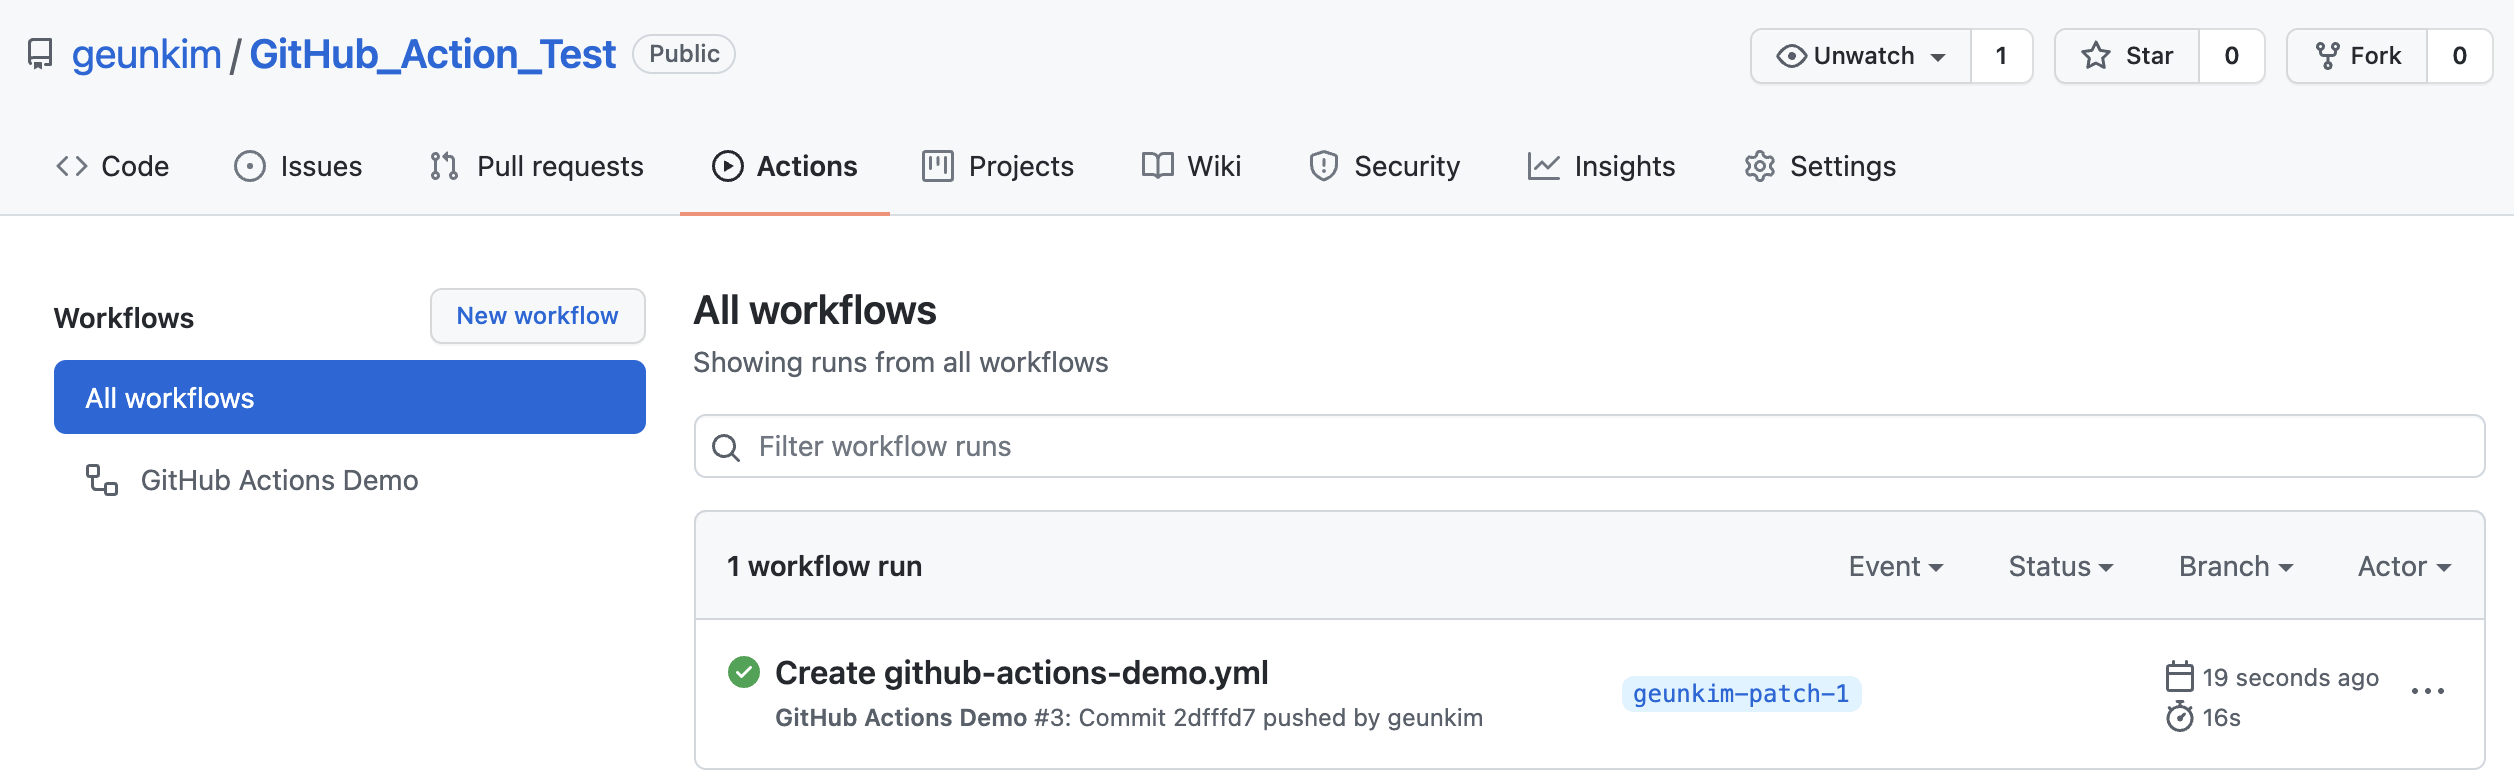Open the Wiki tab
Screen dimensions: 2514x784
[1192, 166]
